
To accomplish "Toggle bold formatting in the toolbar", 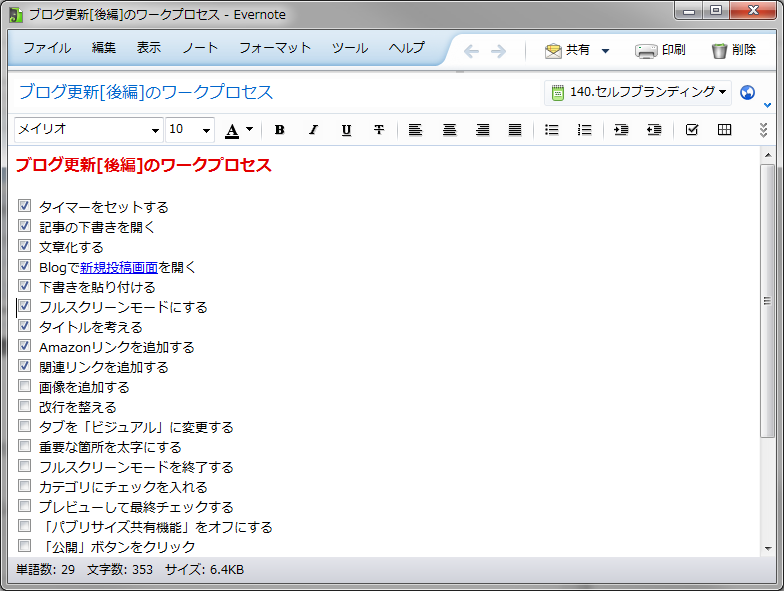I will [x=279, y=130].
